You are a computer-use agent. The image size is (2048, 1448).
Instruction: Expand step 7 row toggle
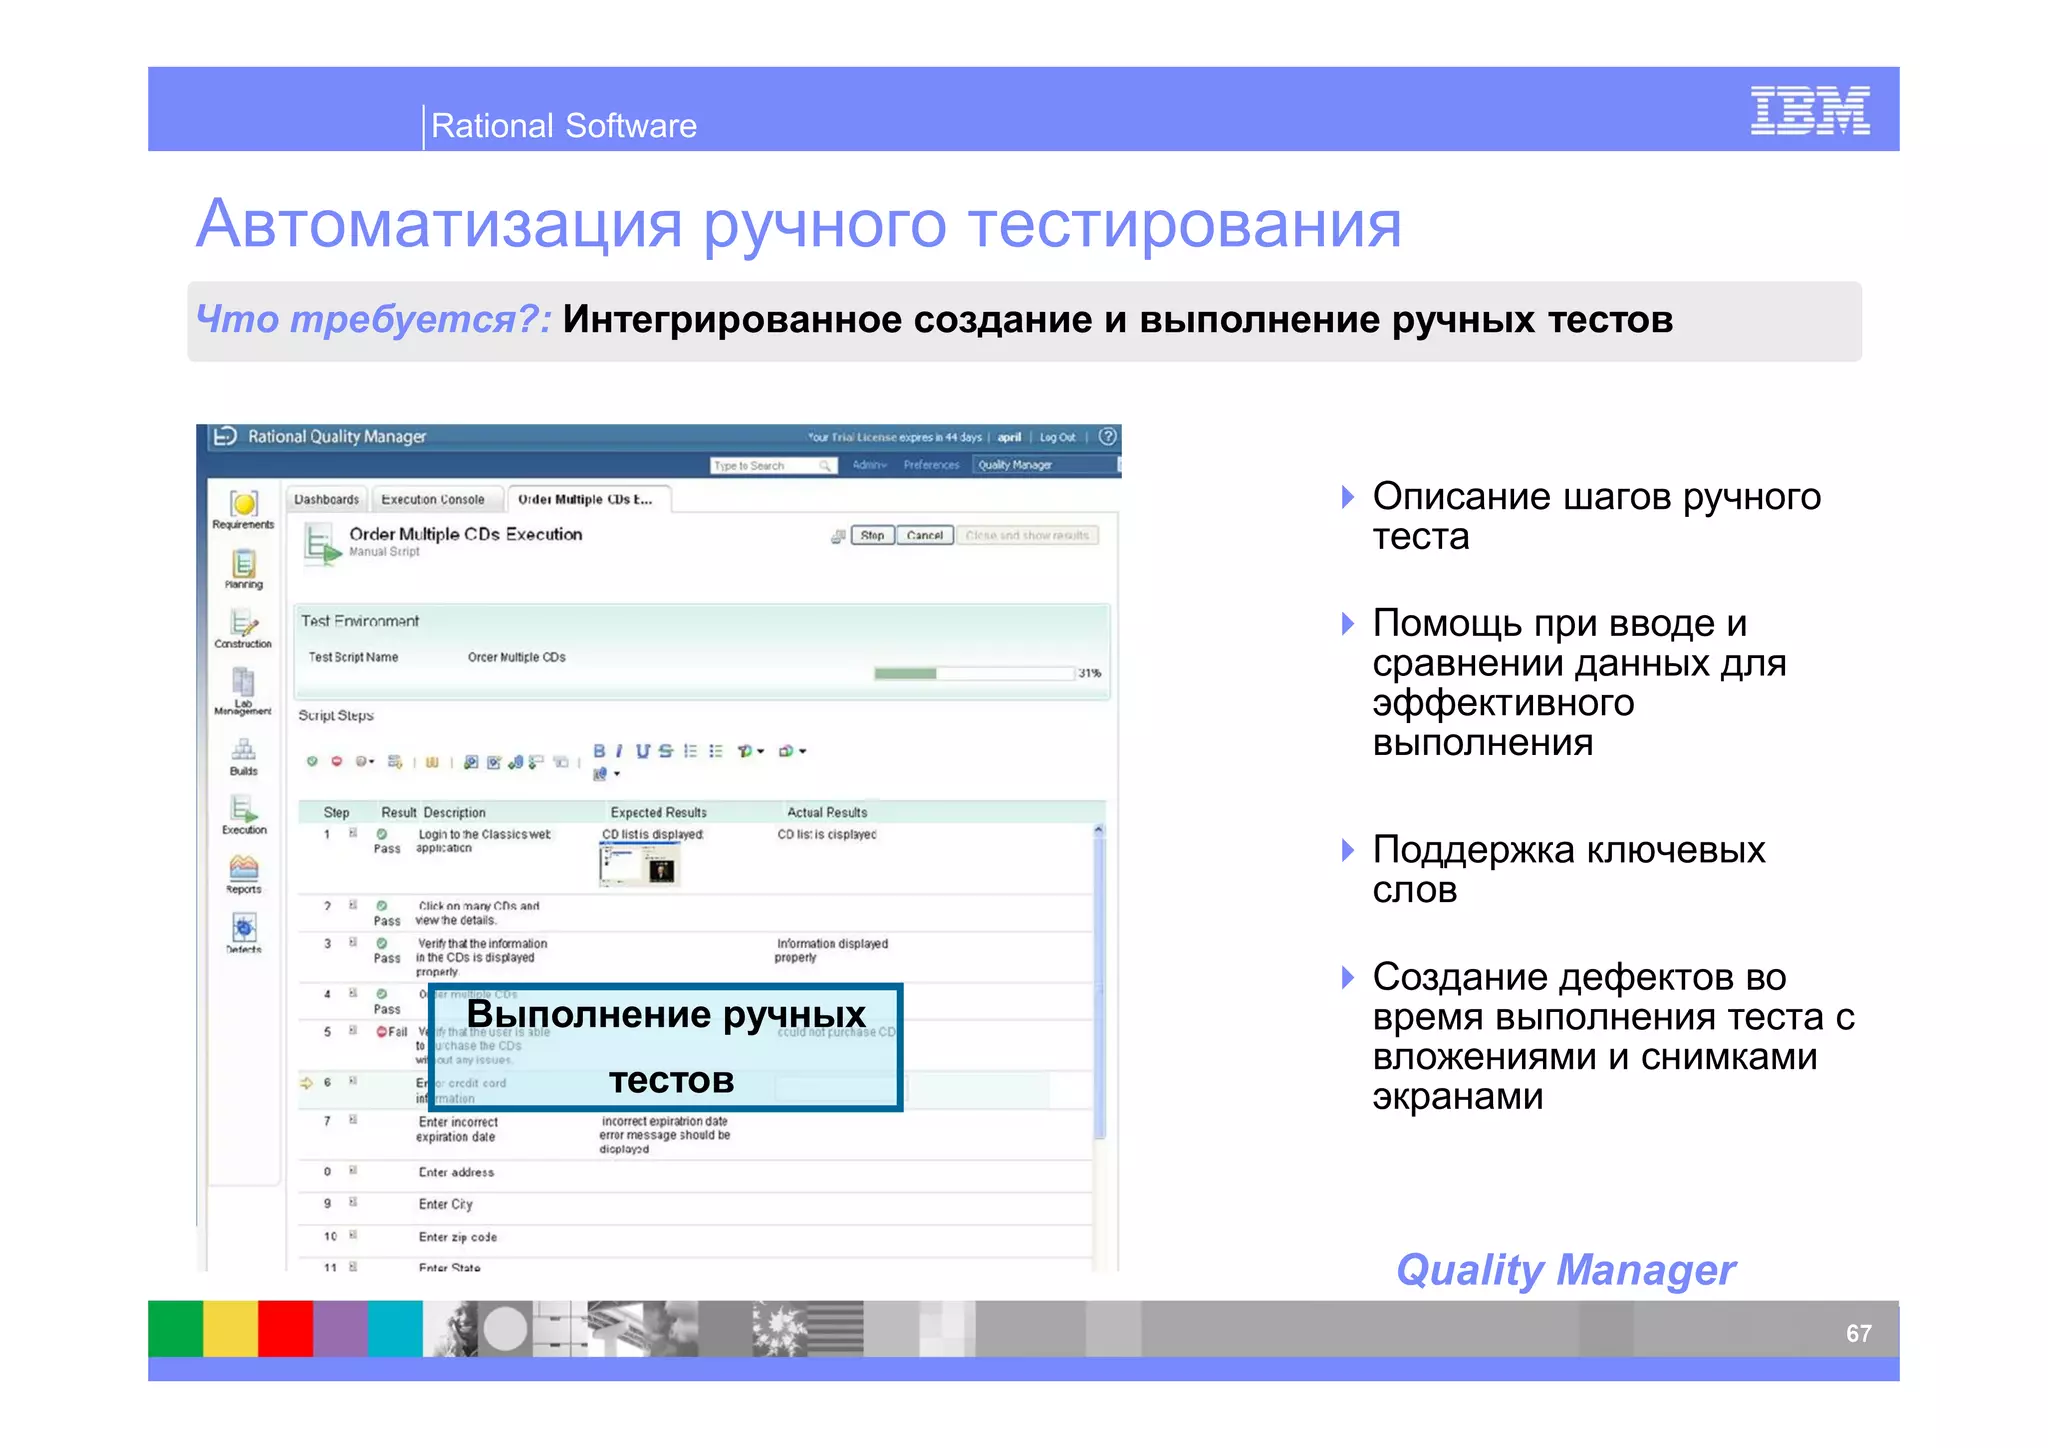point(353,1120)
